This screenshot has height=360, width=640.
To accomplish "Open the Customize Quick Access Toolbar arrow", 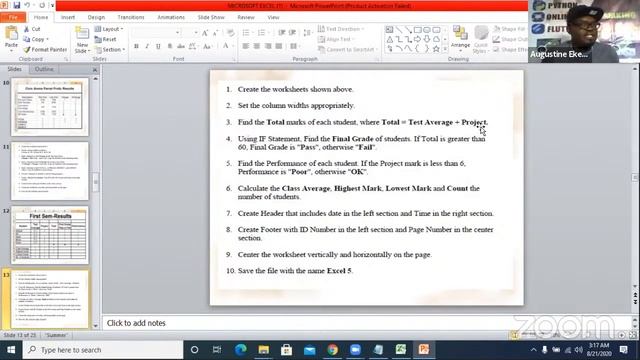I will coord(52,6).
